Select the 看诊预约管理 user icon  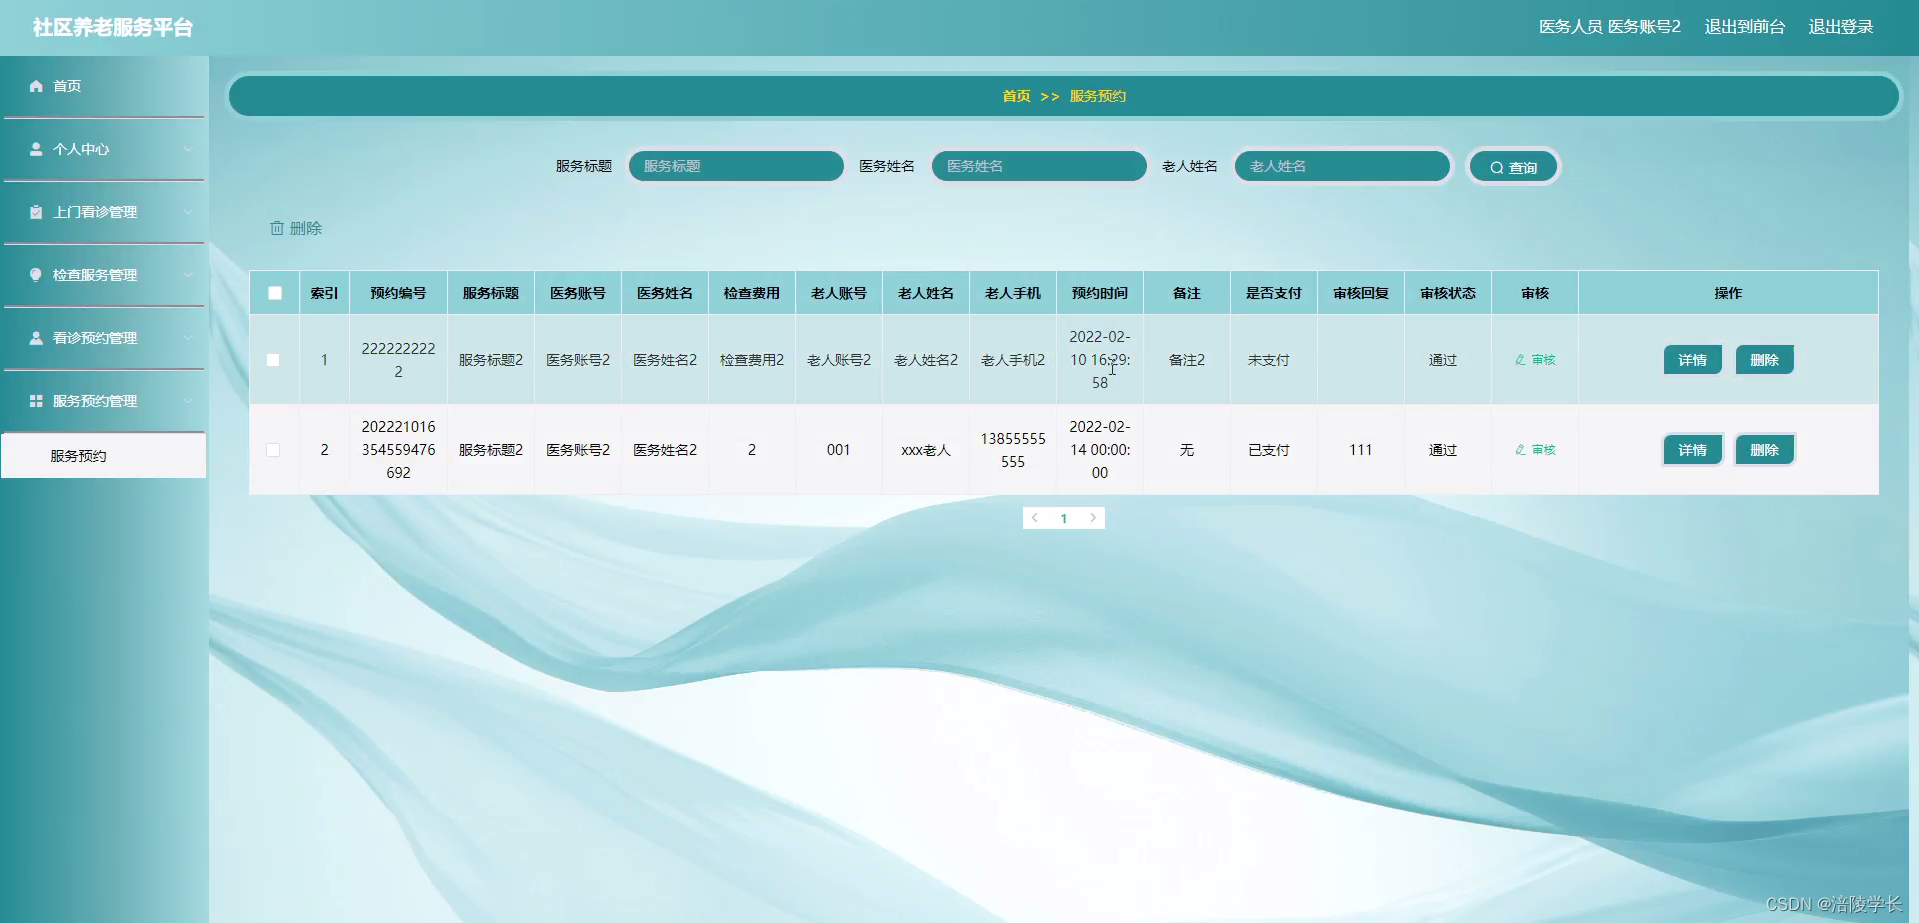[35, 337]
